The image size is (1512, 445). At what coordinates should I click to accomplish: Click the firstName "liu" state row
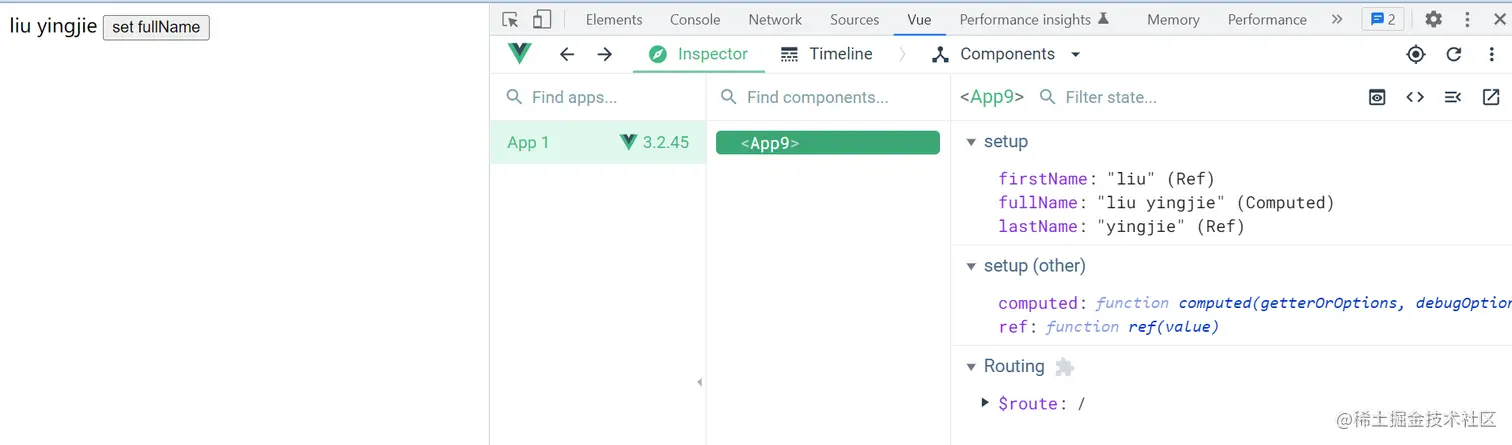[x=1106, y=179]
